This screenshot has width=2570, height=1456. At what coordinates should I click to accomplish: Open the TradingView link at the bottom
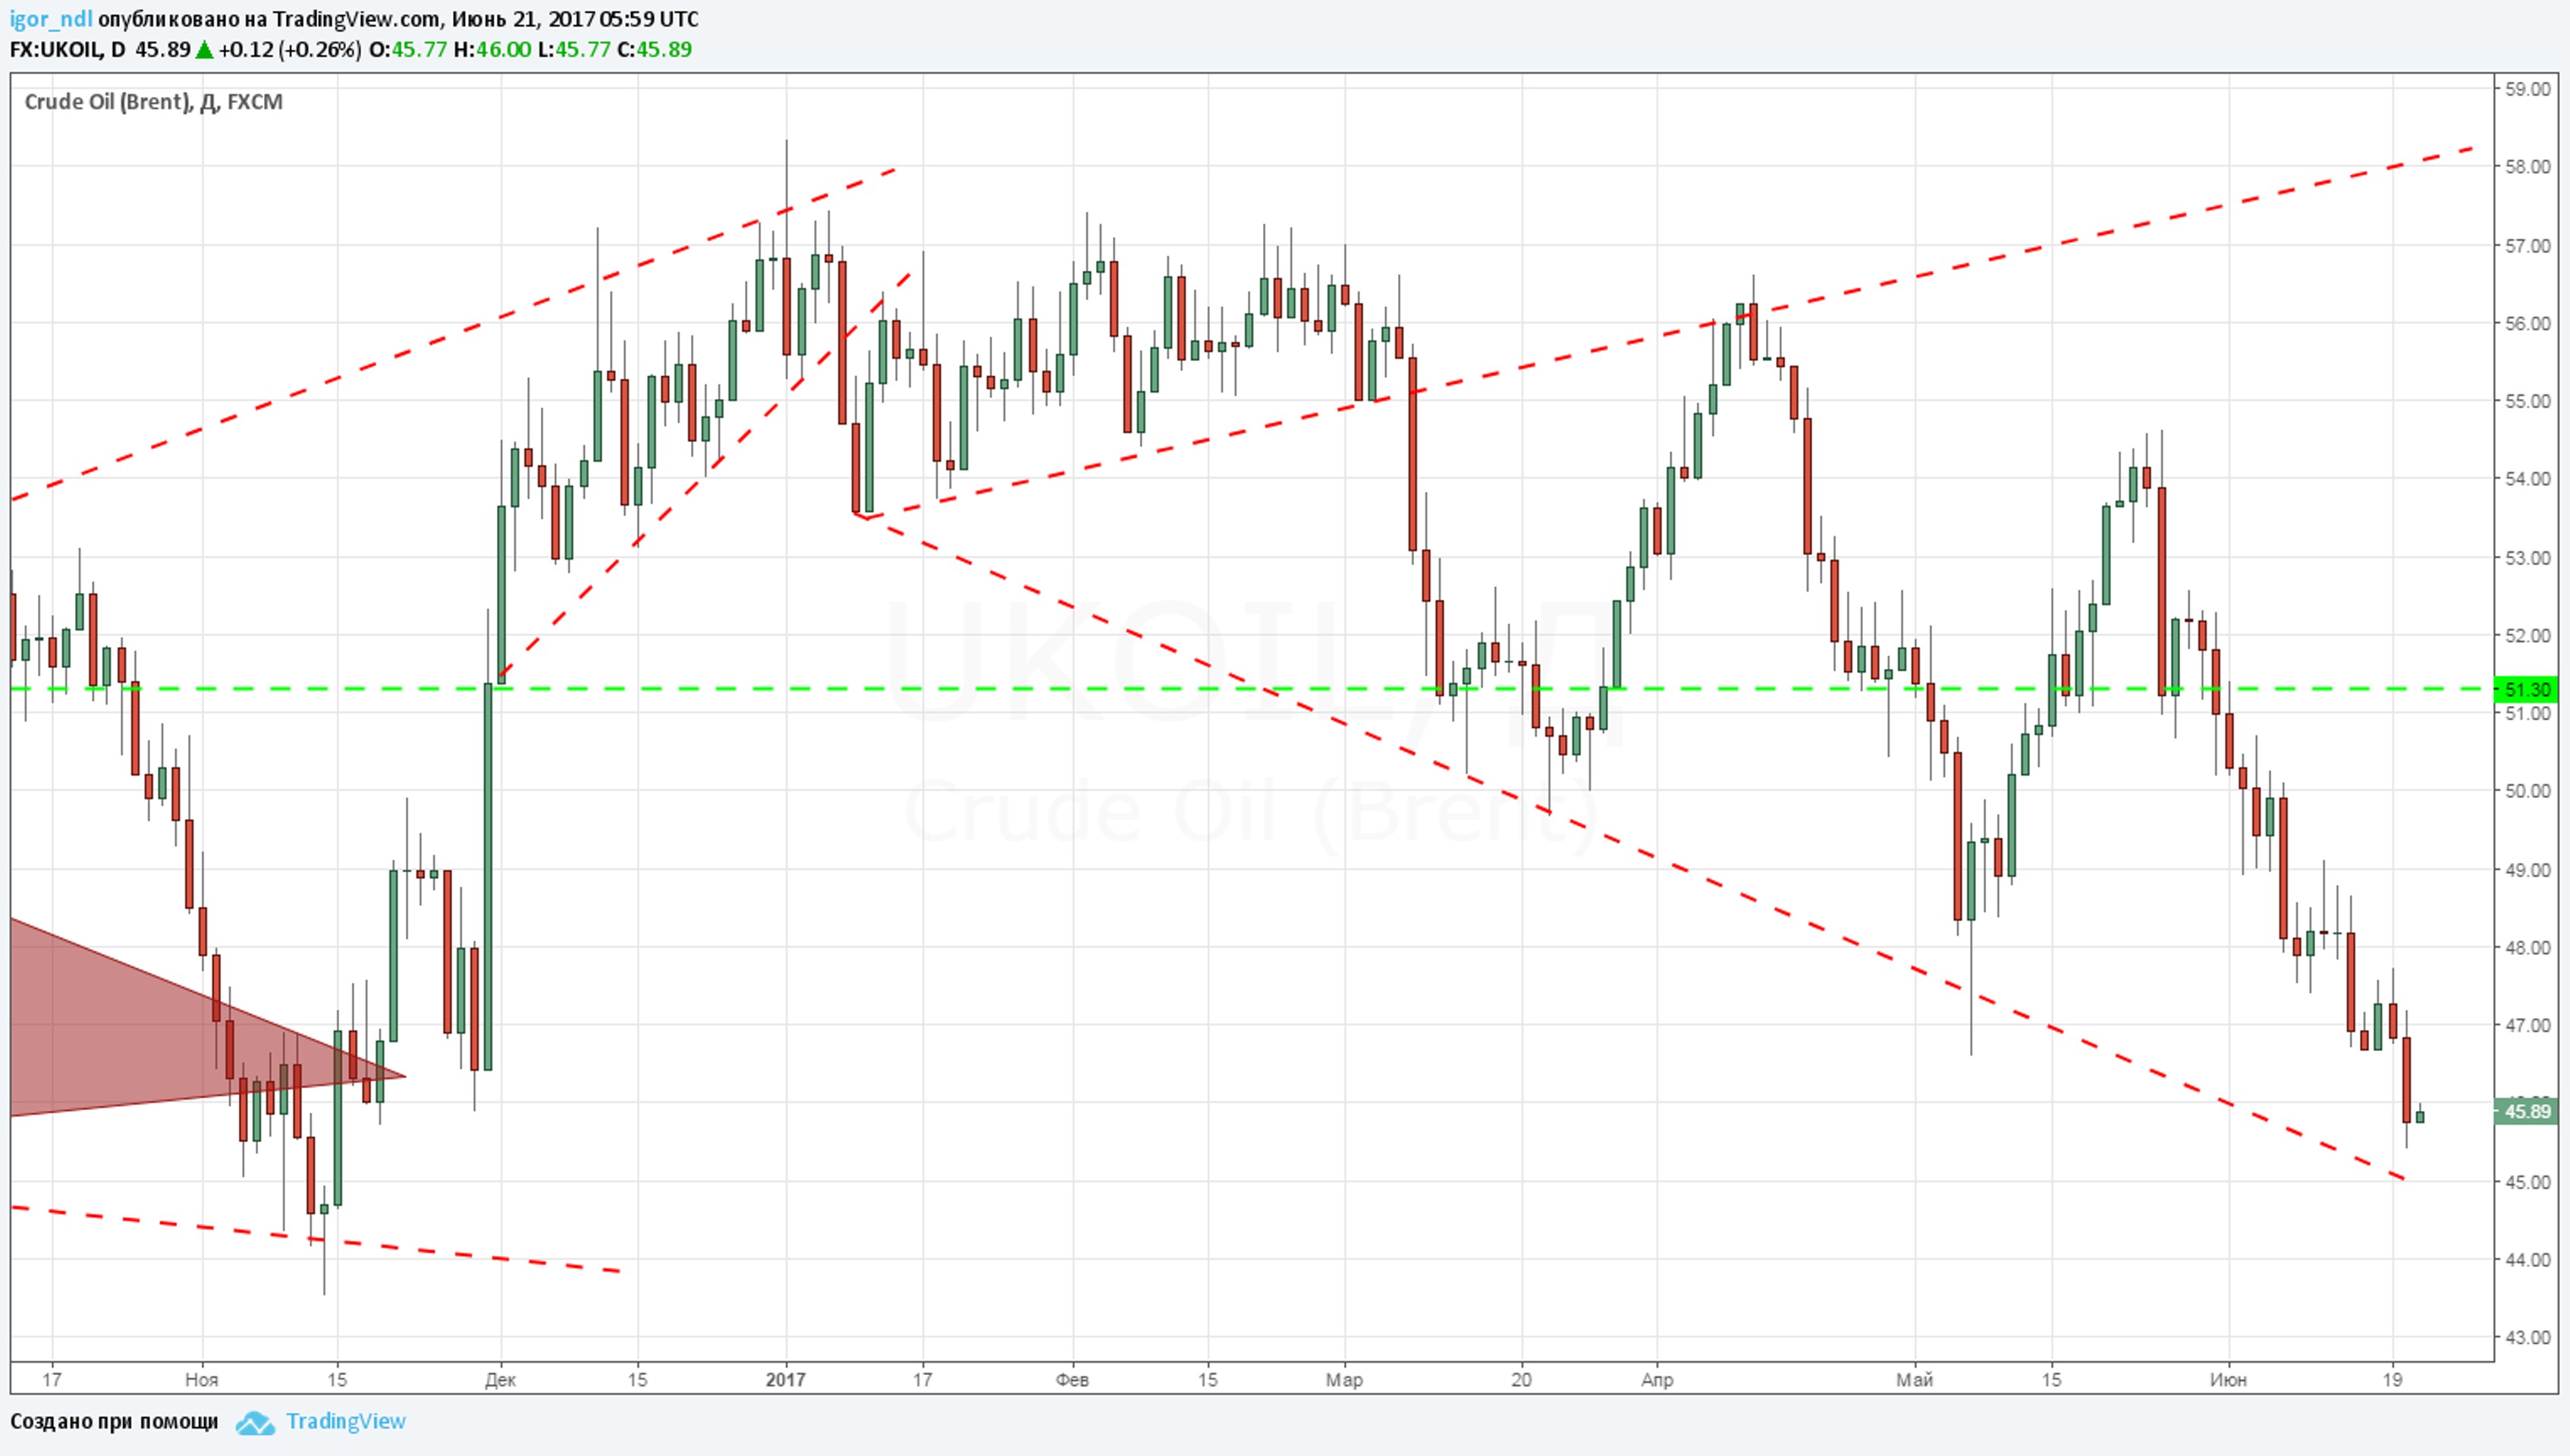point(345,1421)
